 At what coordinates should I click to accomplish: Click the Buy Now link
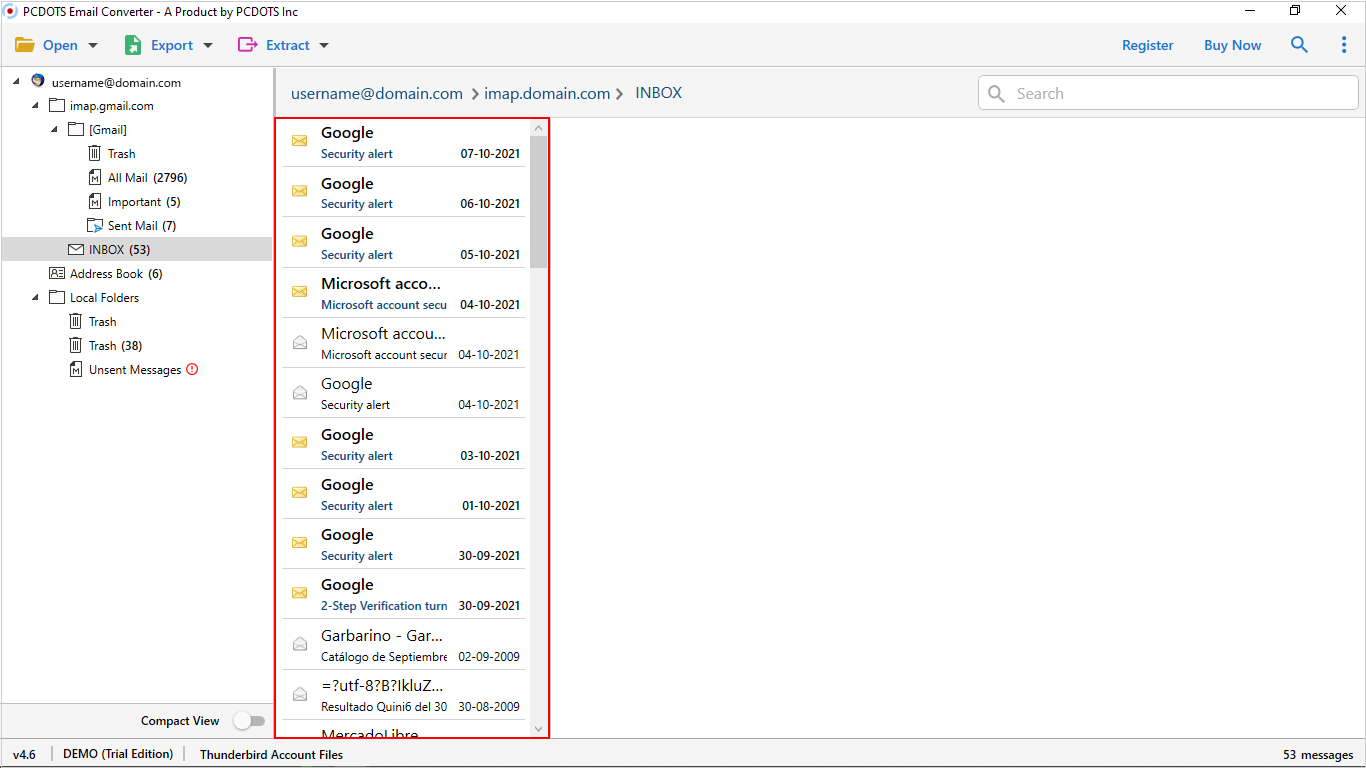click(x=1232, y=45)
